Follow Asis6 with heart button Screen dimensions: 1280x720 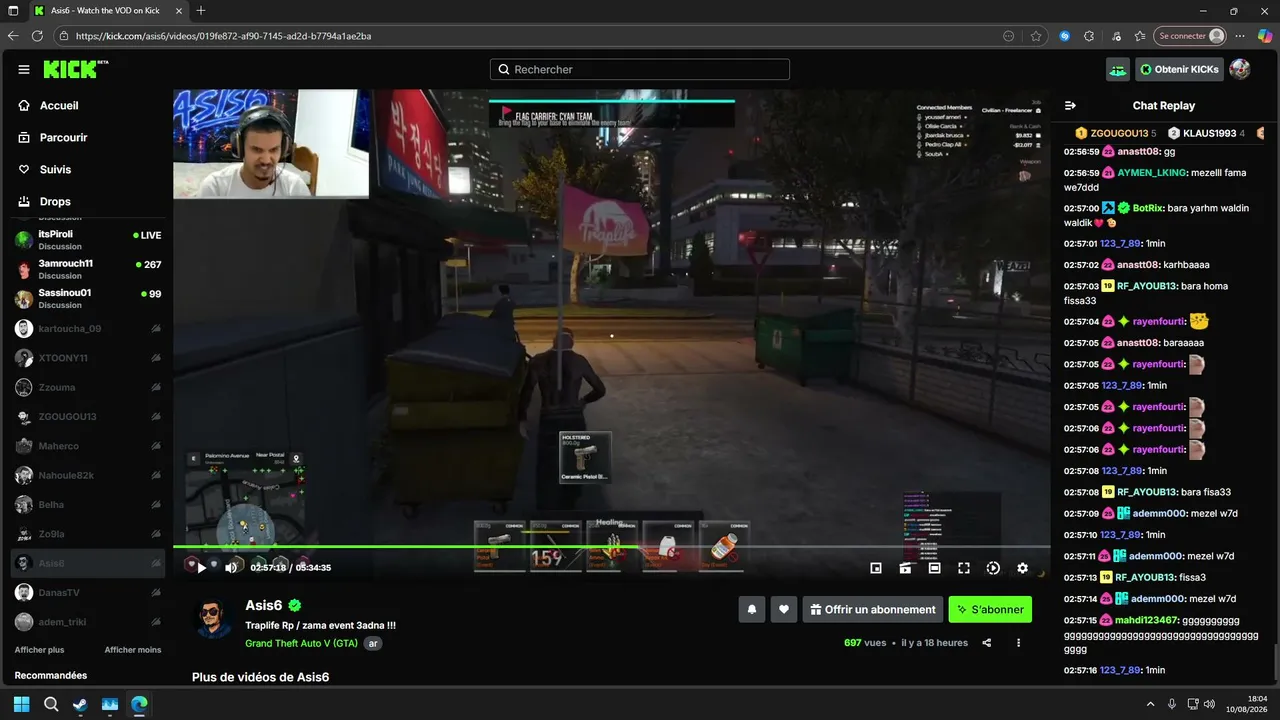tap(784, 609)
